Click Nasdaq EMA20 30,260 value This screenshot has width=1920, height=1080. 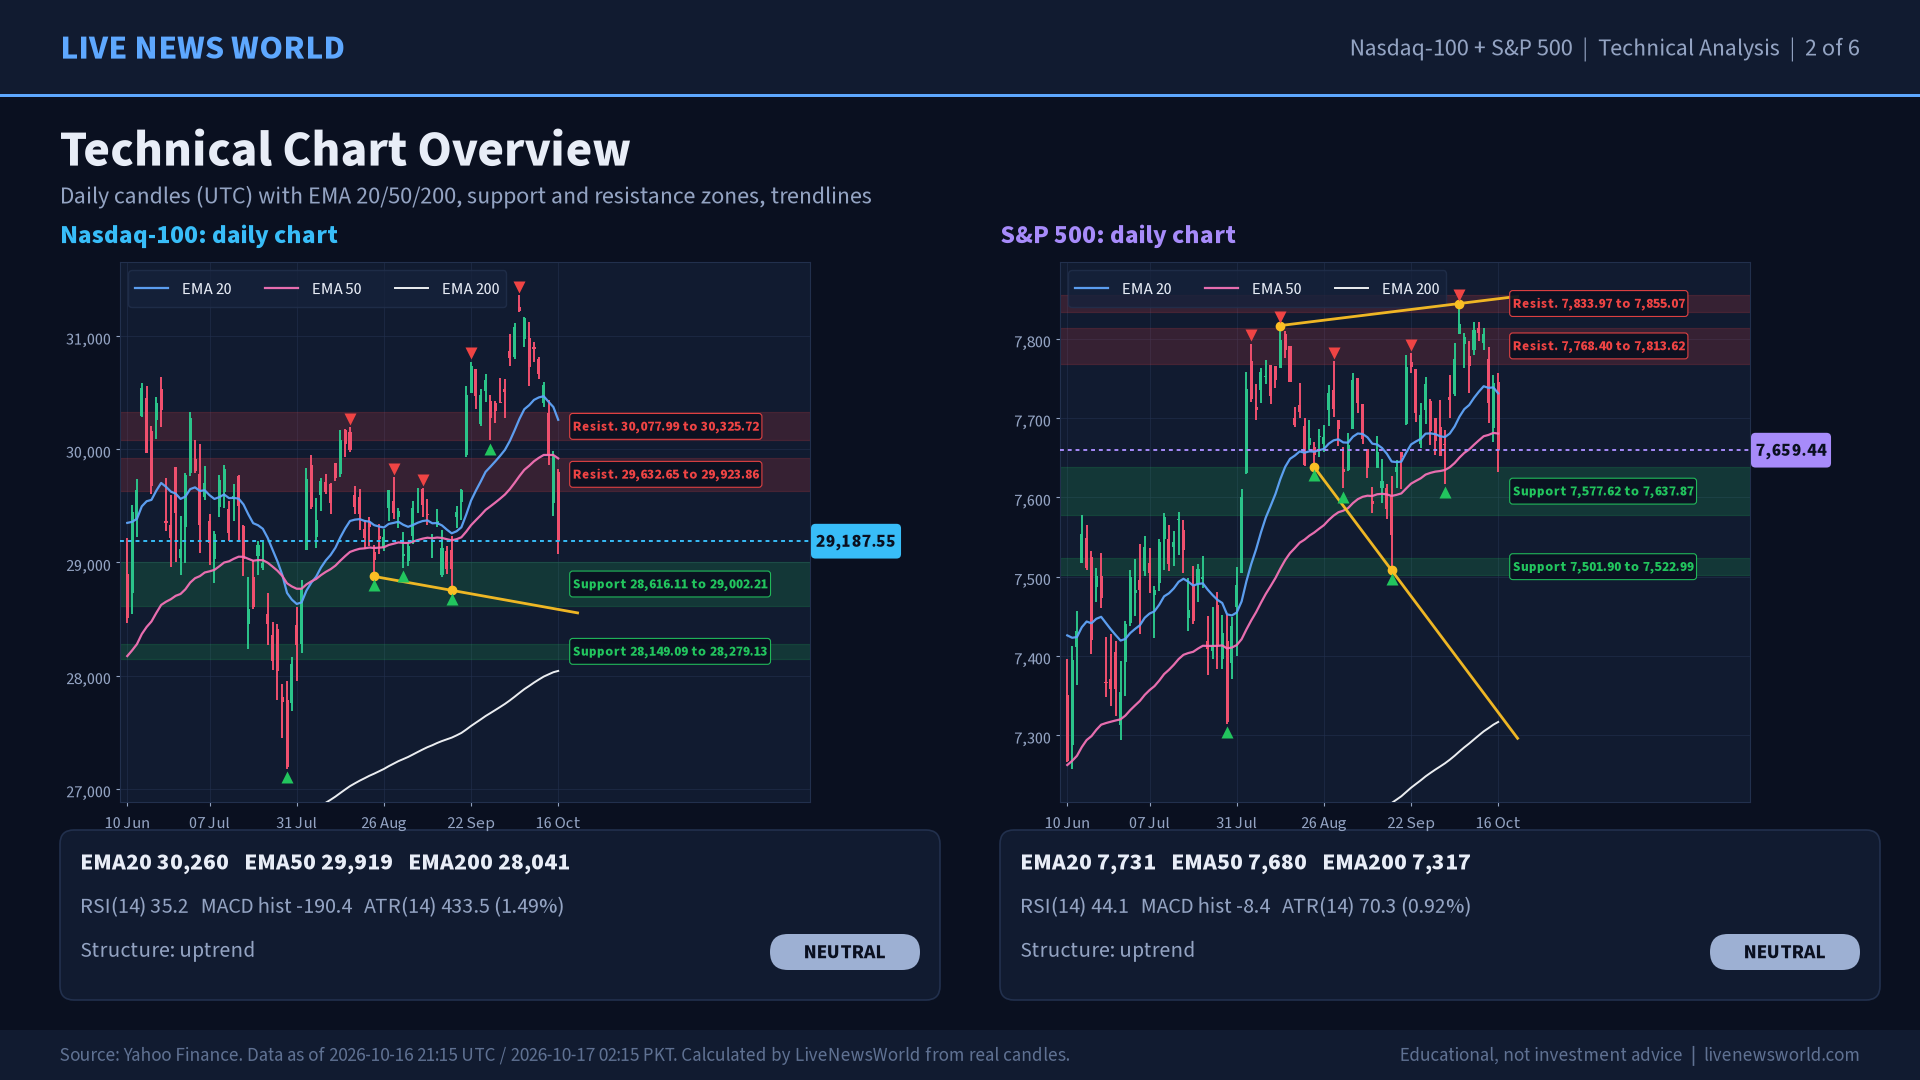pyautogui.click(x=154, y=862)
